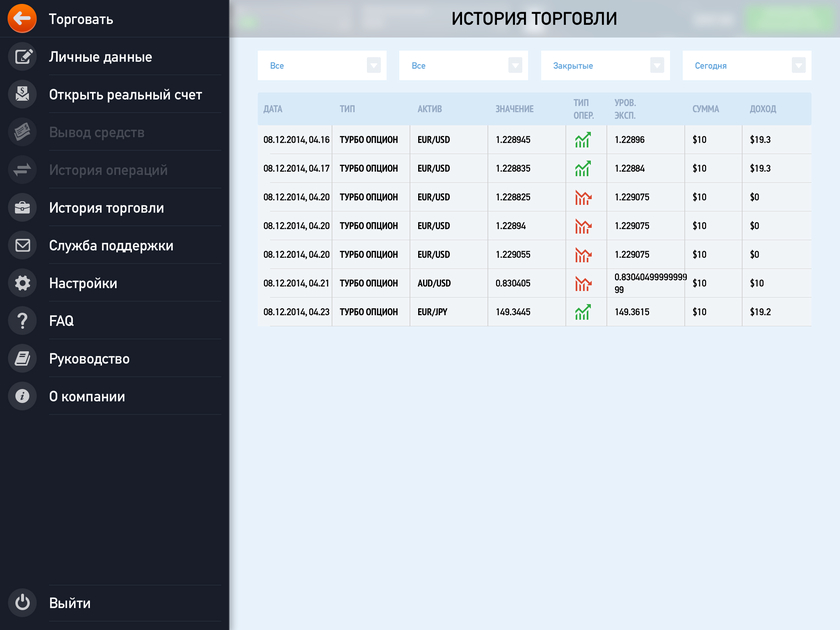Screen dimensions: 840x630
Task: Click the 'EUR/JPY' asset cell
Action: pyautogui.click(x=432, y=312)
